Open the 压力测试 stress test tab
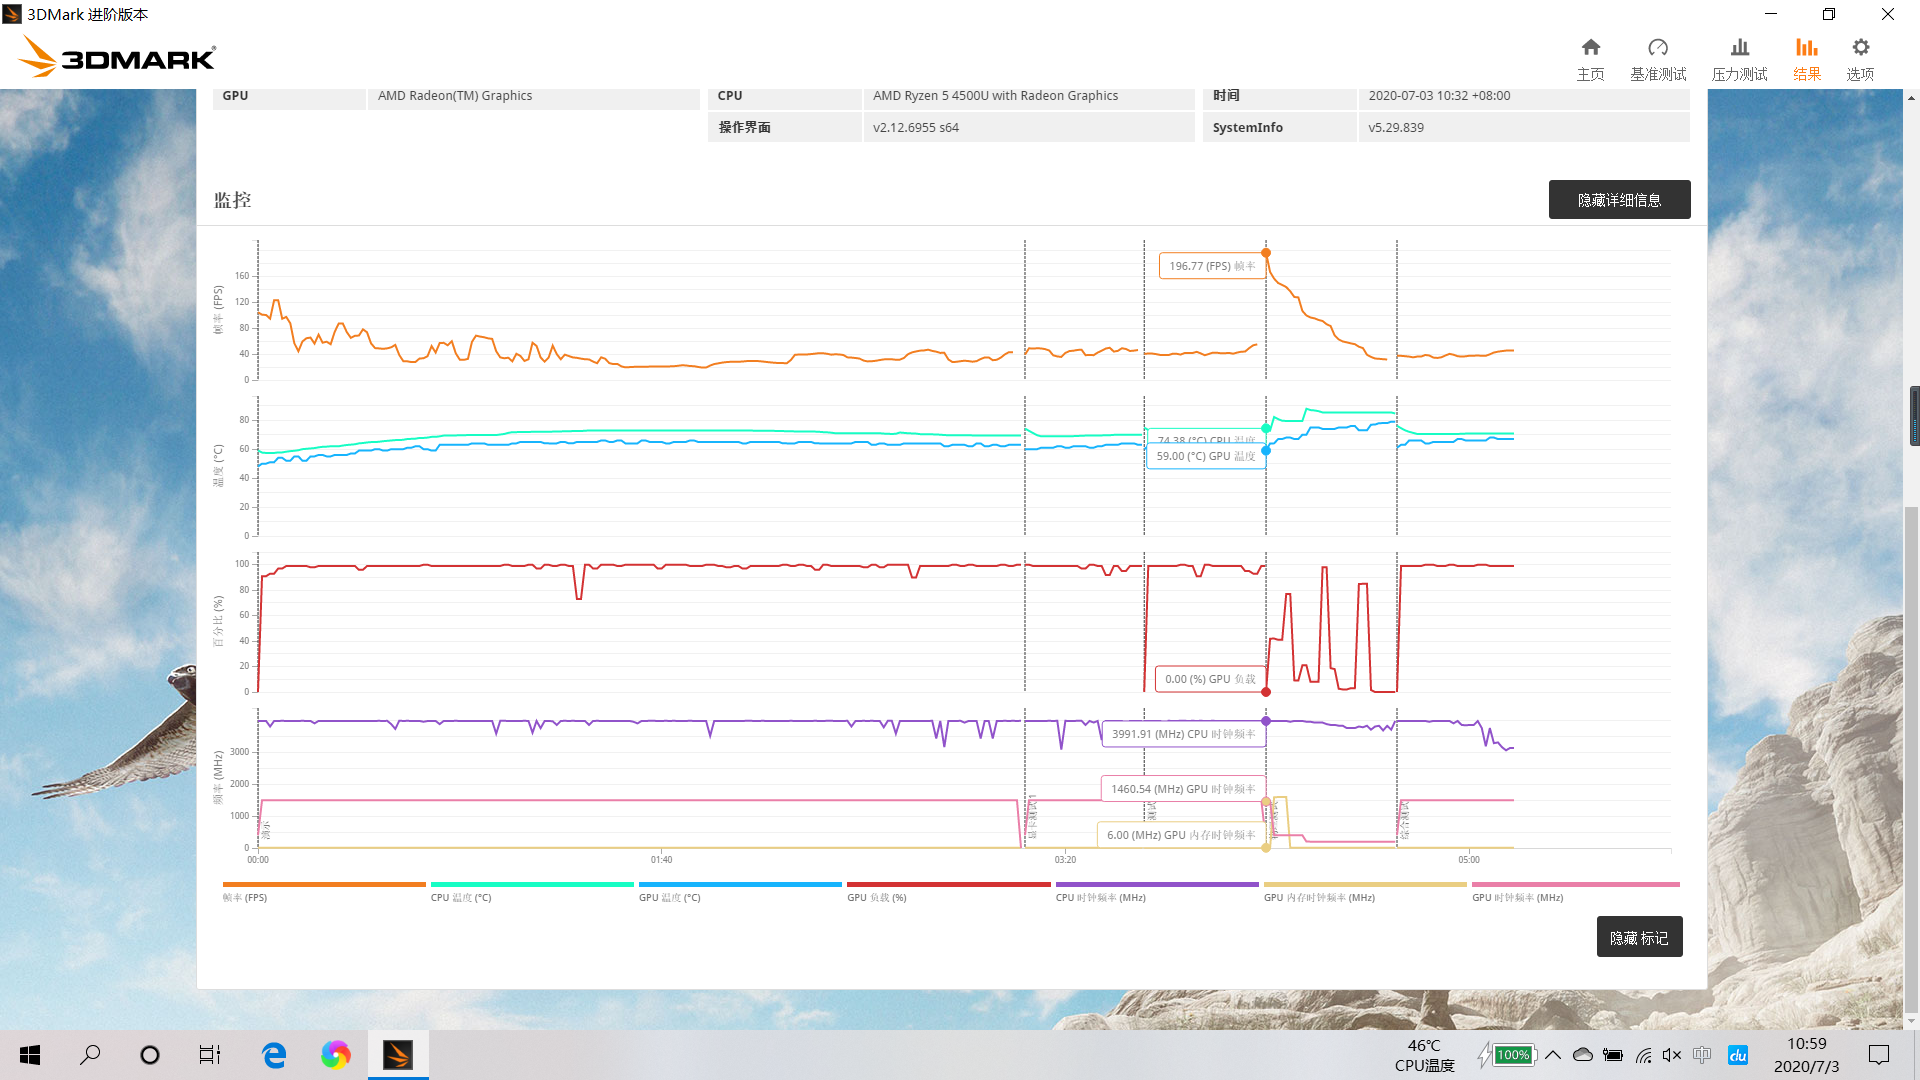The image size is (1920, 1080). tap(1739, 60)
